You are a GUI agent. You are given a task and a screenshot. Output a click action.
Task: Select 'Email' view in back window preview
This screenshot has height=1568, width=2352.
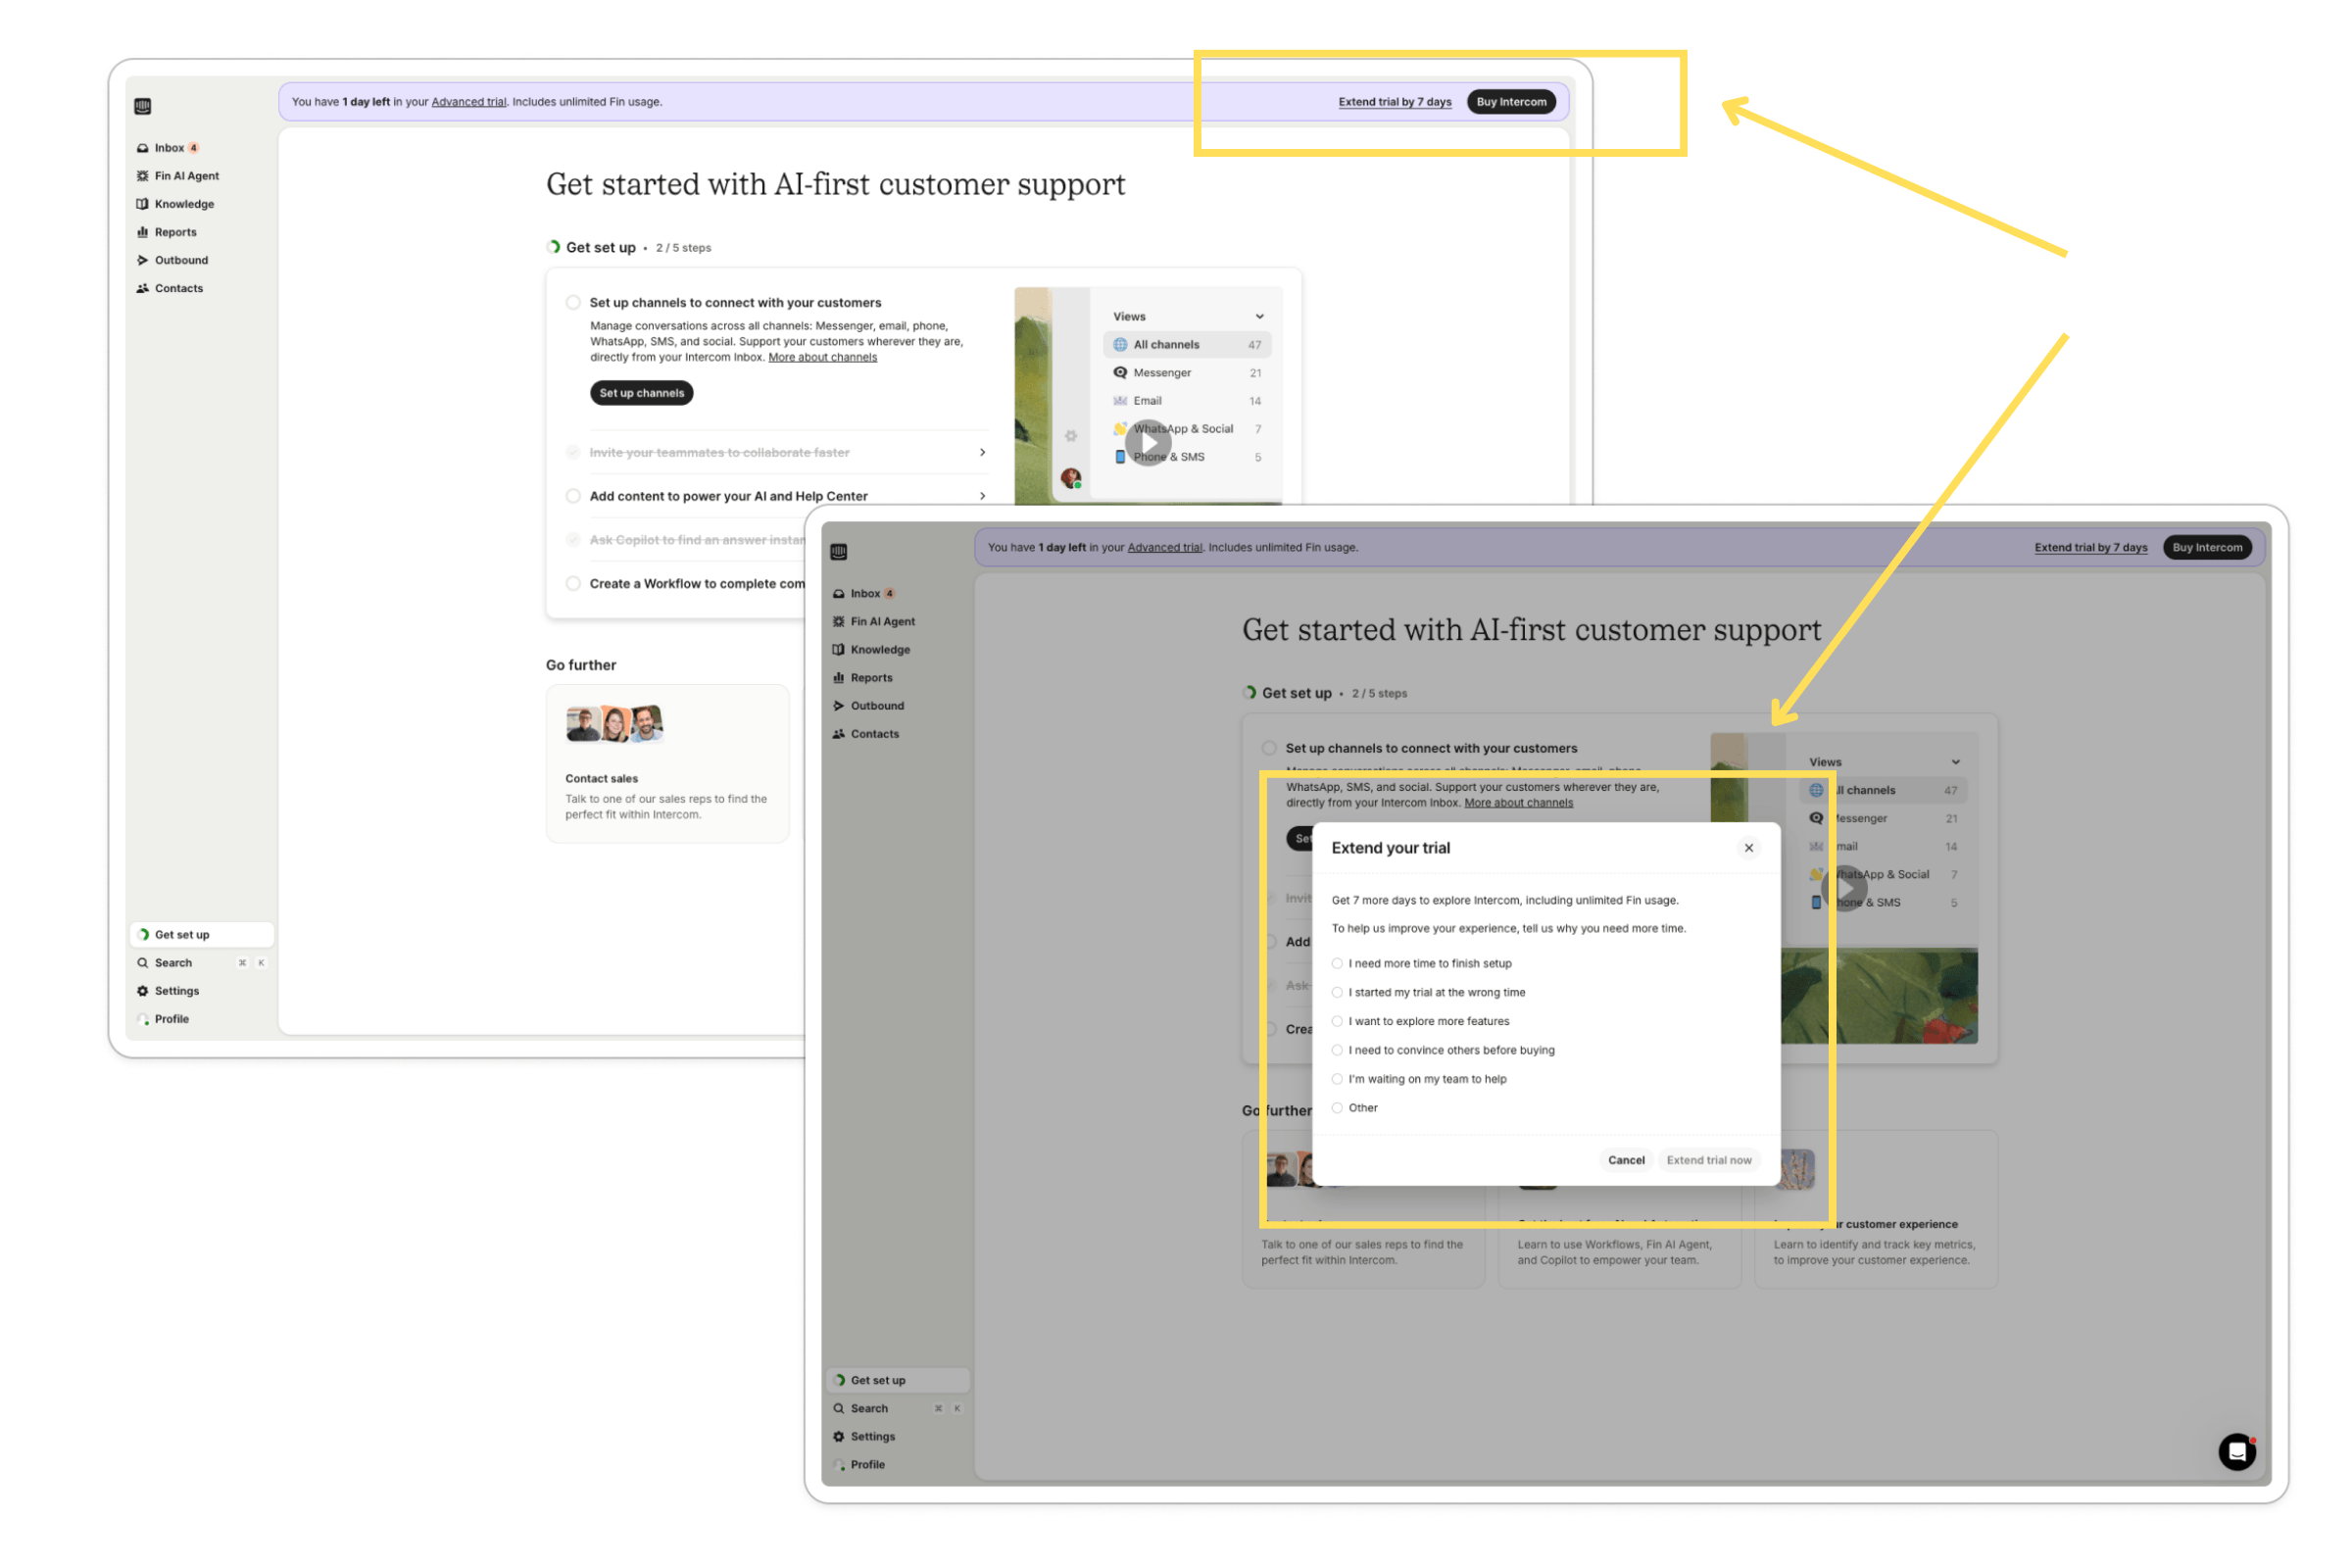(x=1187, y=401)
